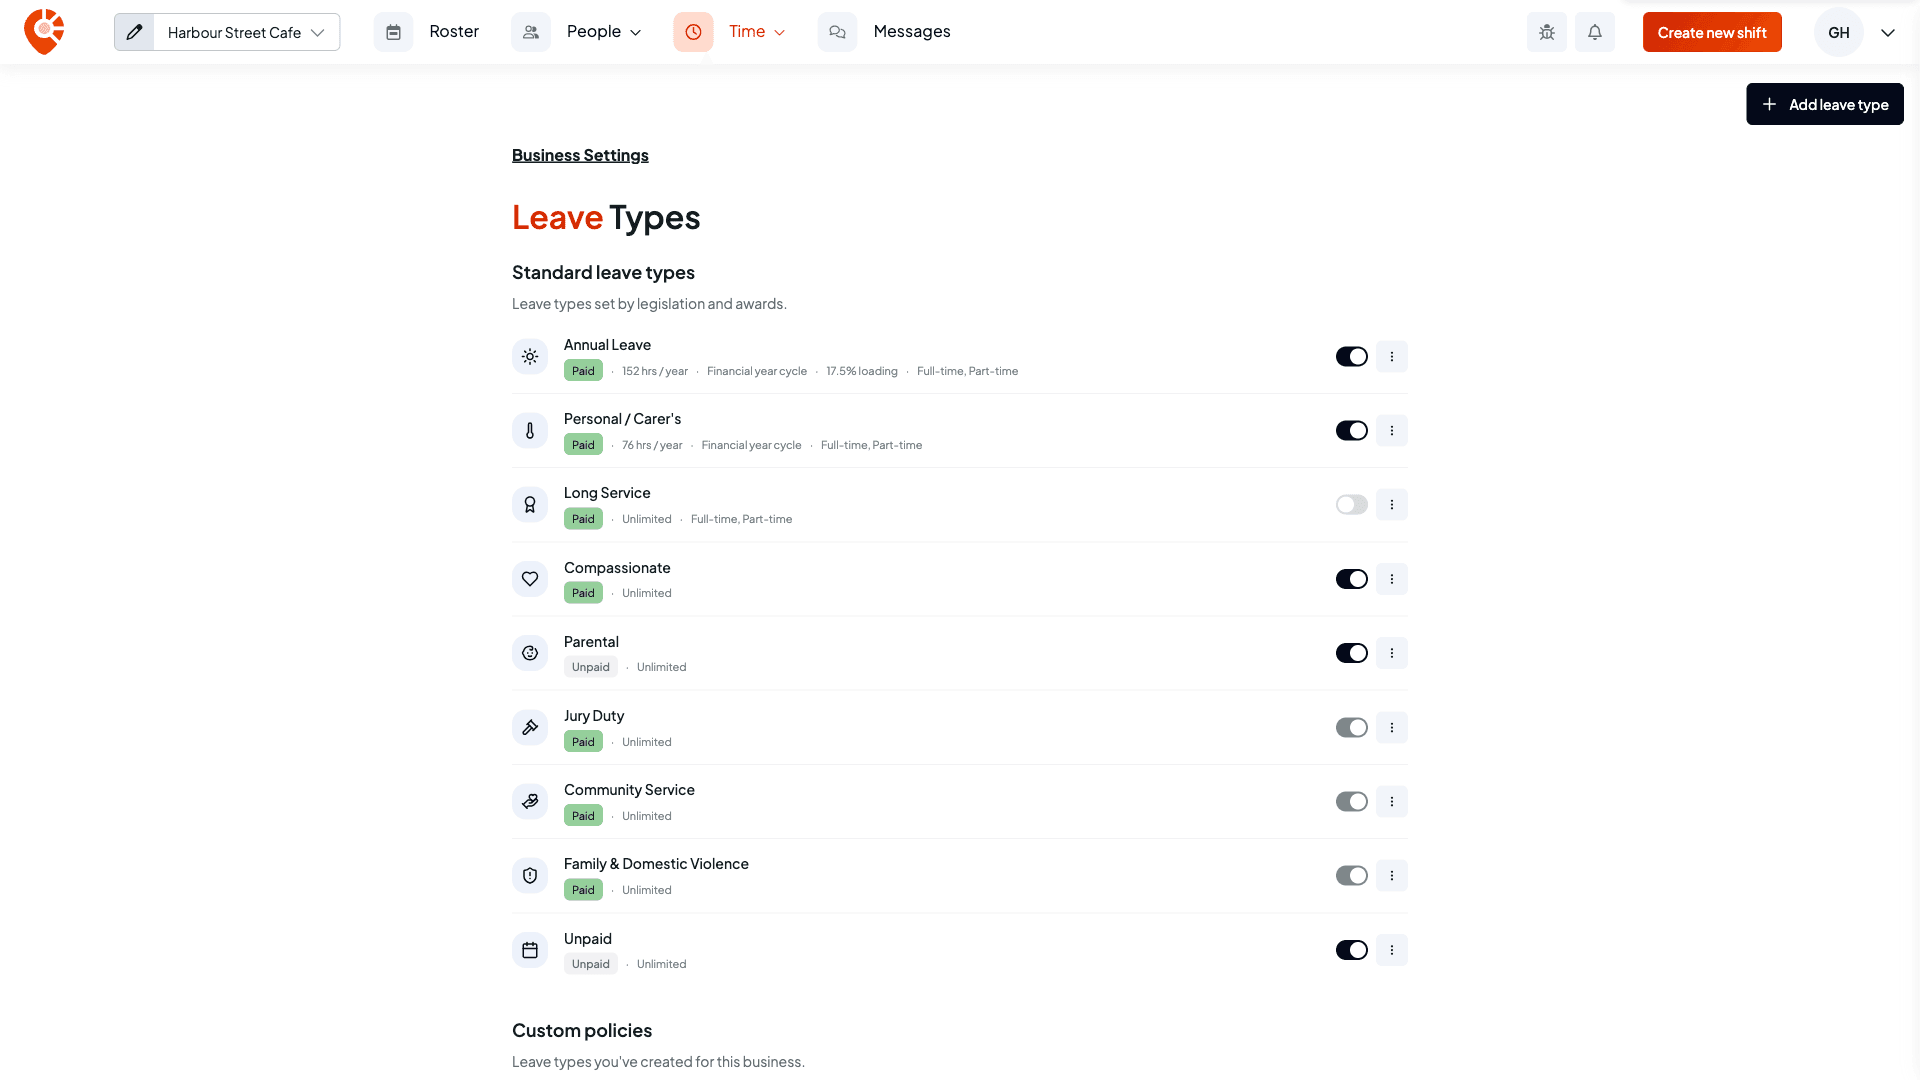Viewport: 1920px width, 1080px height.
Task: Click the Unpaid badge under Parental
Action: pyautogui.click(x=590, y=667)
